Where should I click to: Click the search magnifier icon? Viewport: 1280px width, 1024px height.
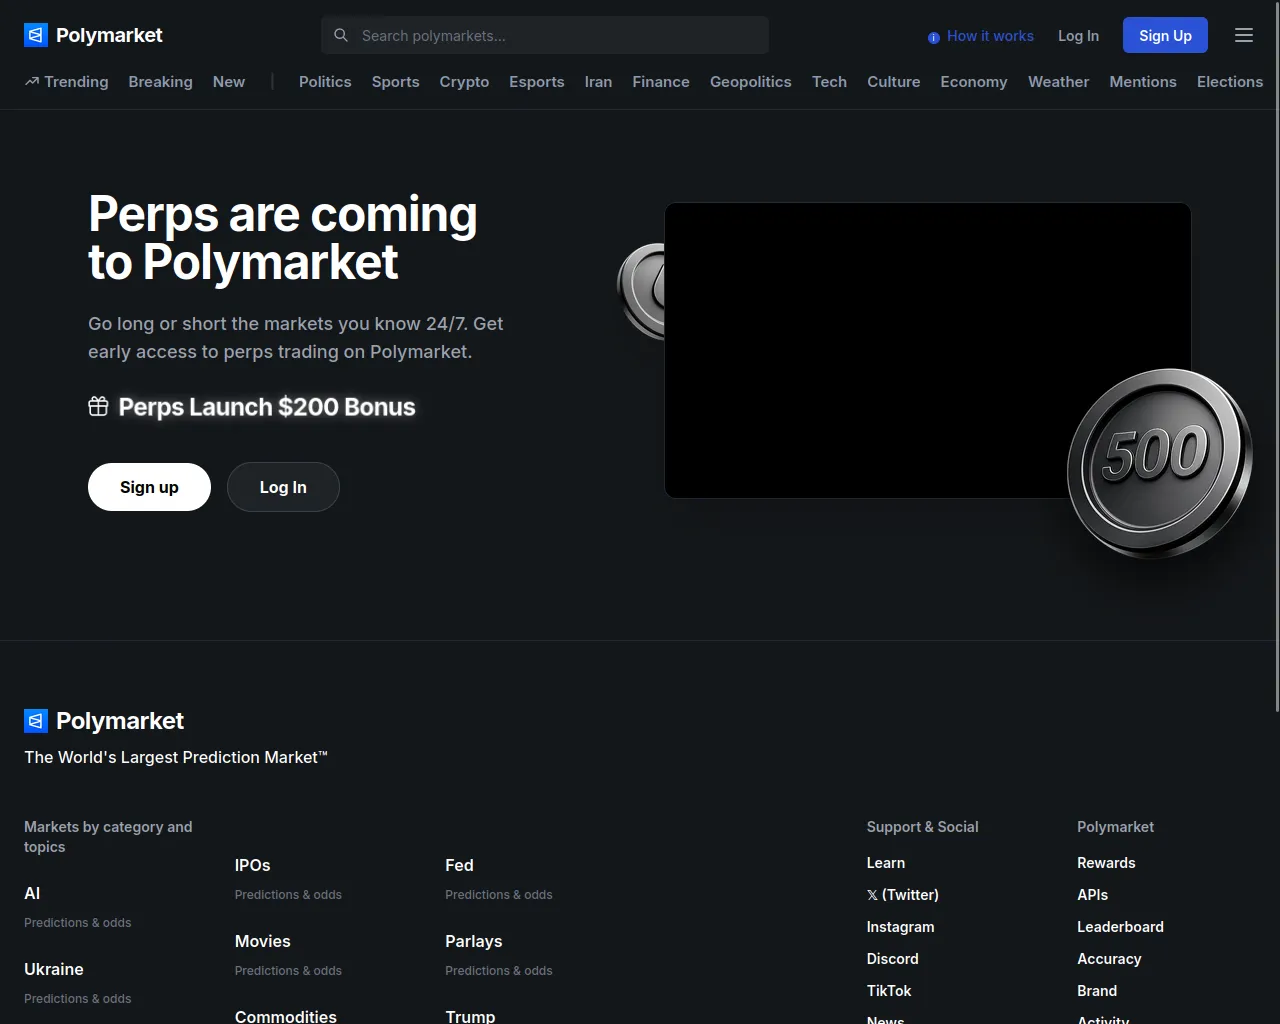click(341, 35)
